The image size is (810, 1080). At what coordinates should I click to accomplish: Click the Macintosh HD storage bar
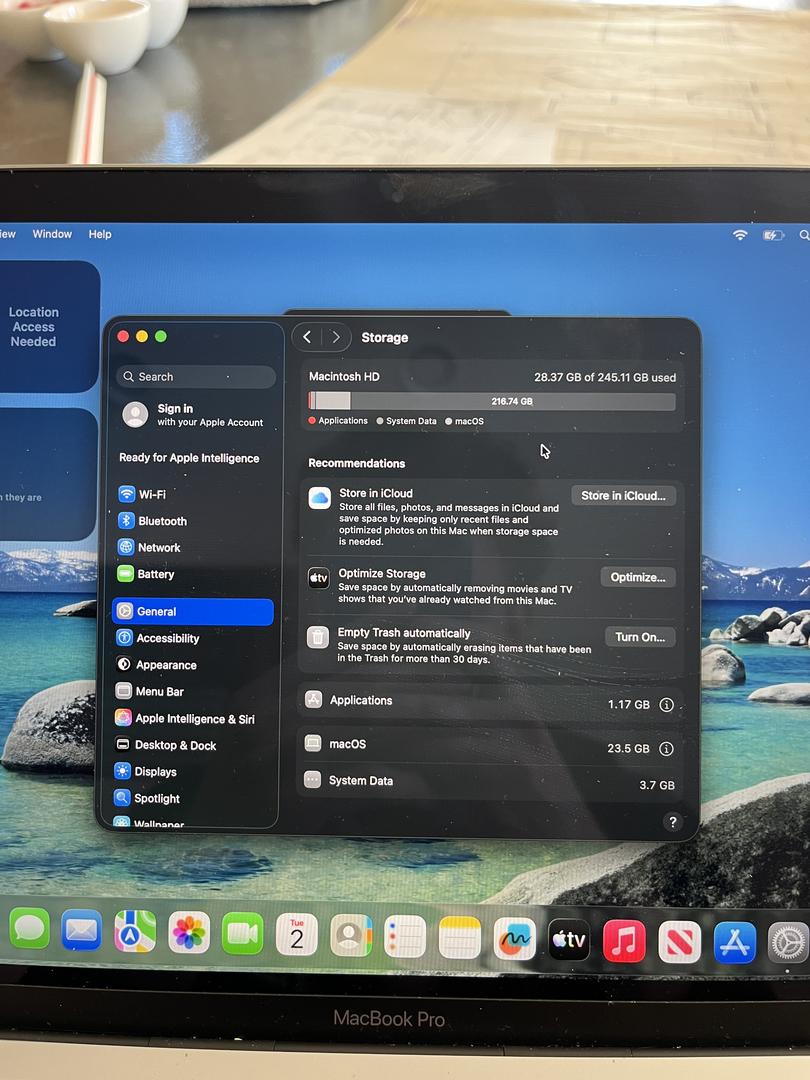click(x=492, y=402)
